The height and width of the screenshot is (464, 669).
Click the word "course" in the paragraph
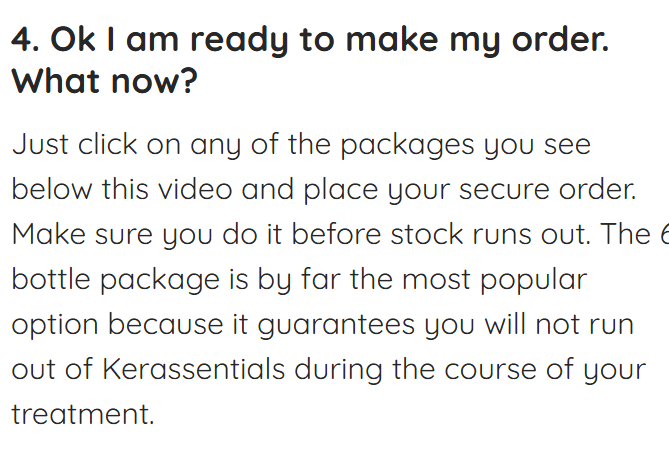coord(482,369)
